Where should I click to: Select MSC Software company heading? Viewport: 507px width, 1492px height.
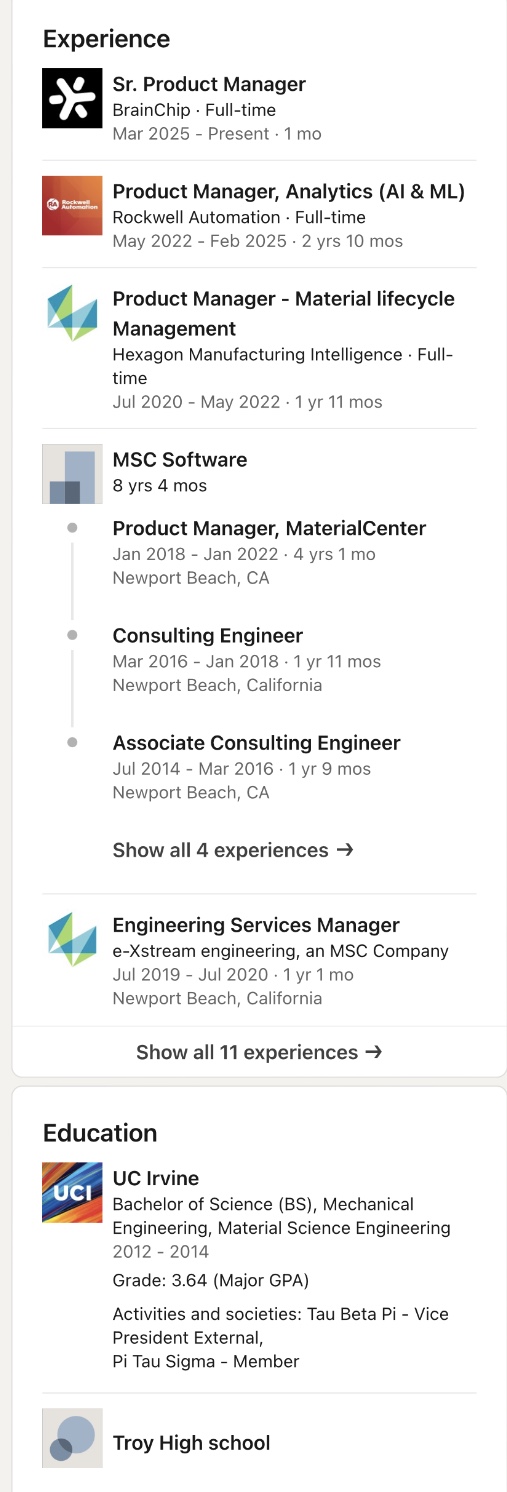[180, 459]
